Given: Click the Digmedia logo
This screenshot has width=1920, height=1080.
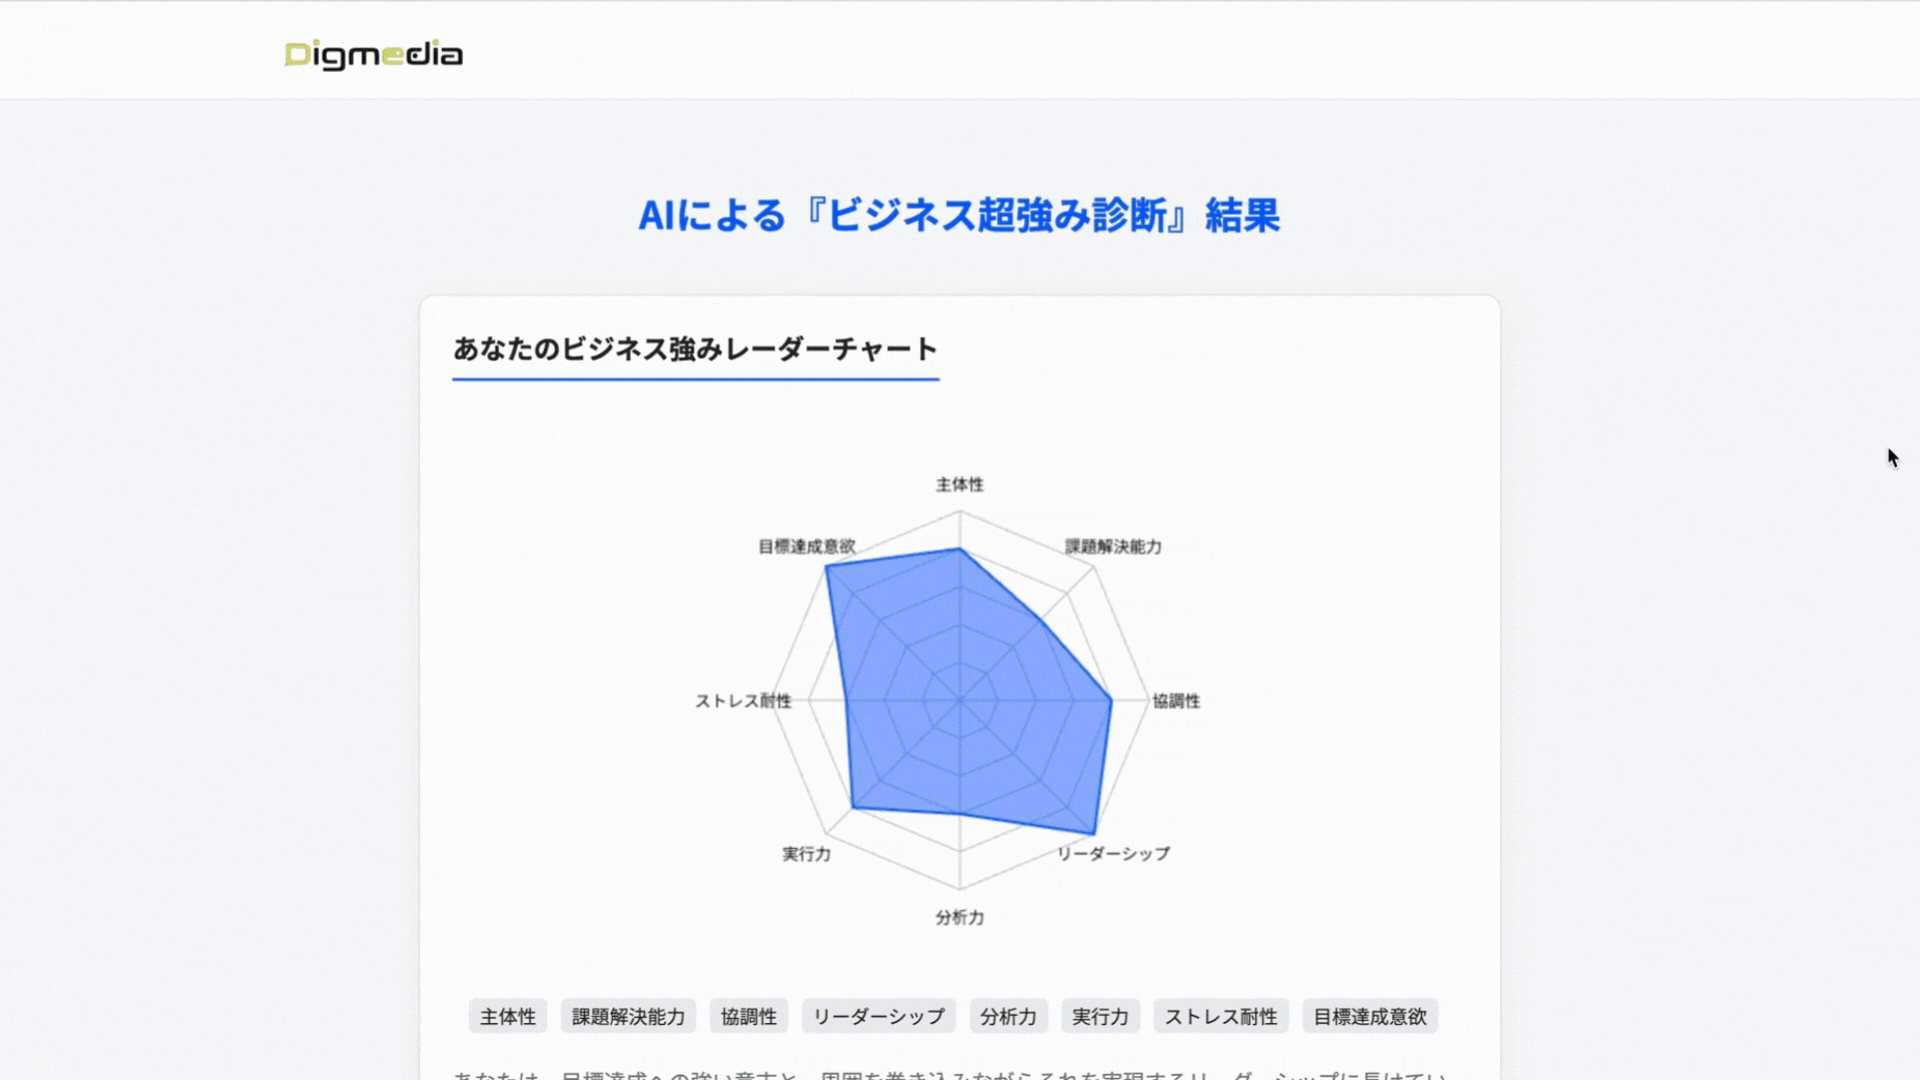Looking at the screenshot, I should 372,55.
